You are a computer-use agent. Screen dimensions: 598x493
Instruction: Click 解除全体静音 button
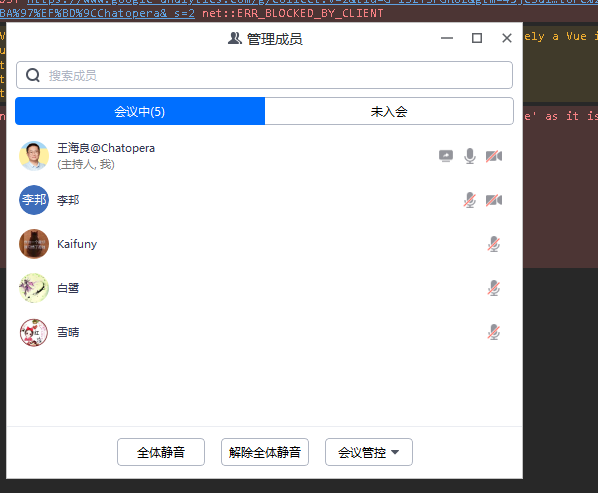click(x=265, y=452)
